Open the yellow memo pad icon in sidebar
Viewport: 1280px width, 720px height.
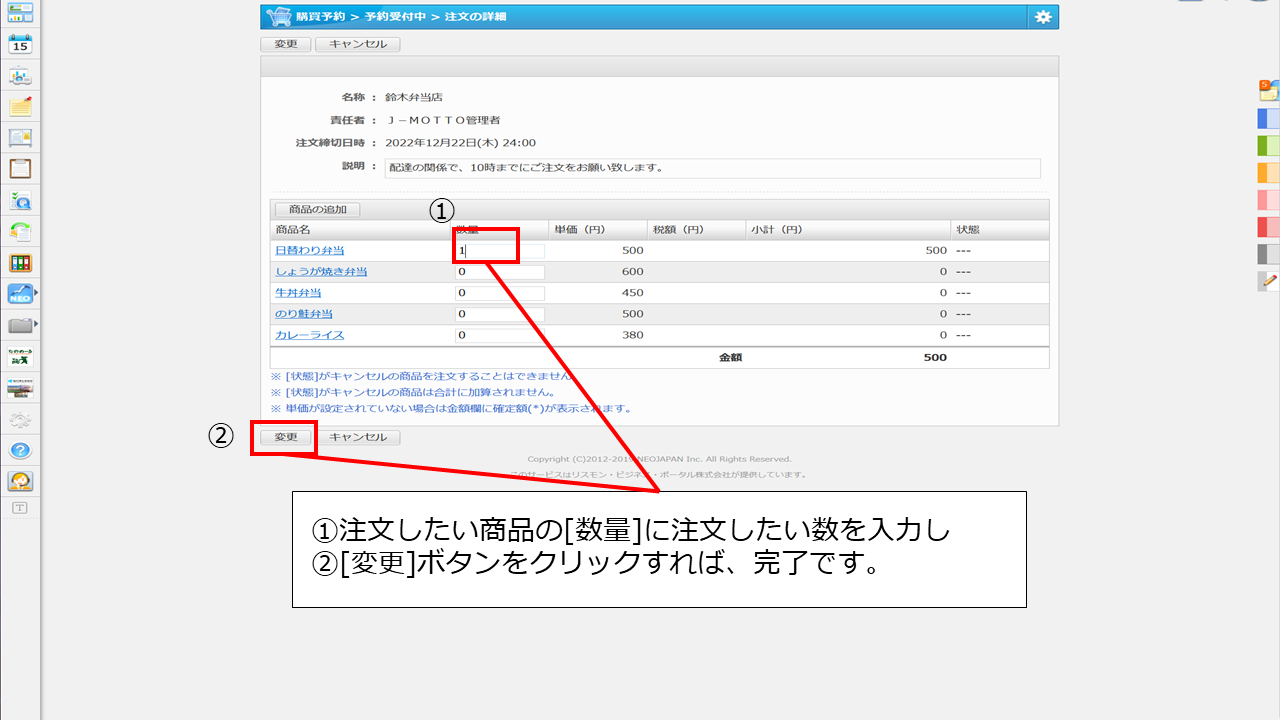(20, 106)
